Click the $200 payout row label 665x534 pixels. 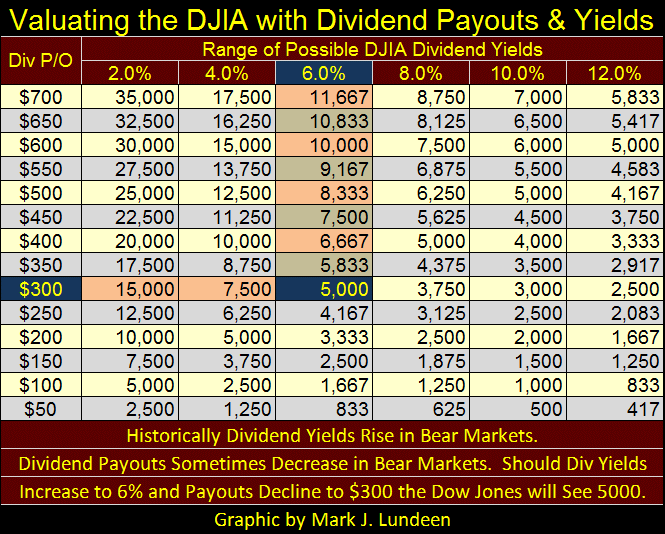(x=41, y=336)
